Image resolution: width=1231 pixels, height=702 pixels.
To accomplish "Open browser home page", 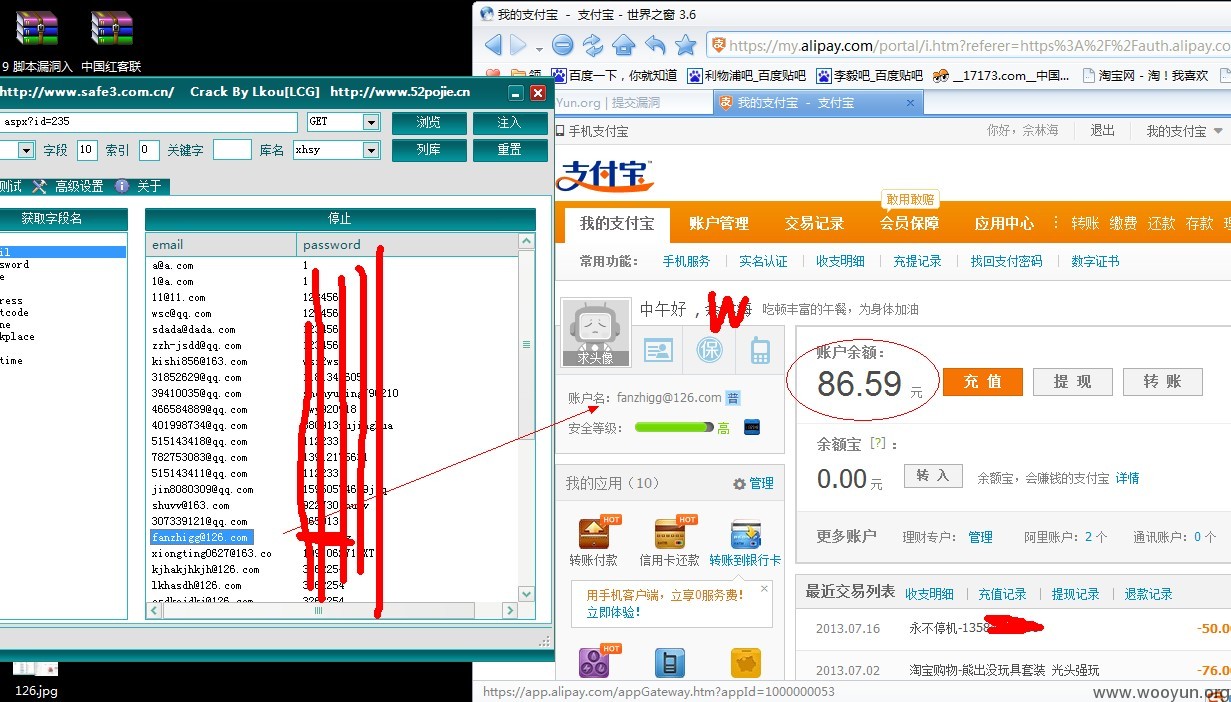I will point(624,45).
